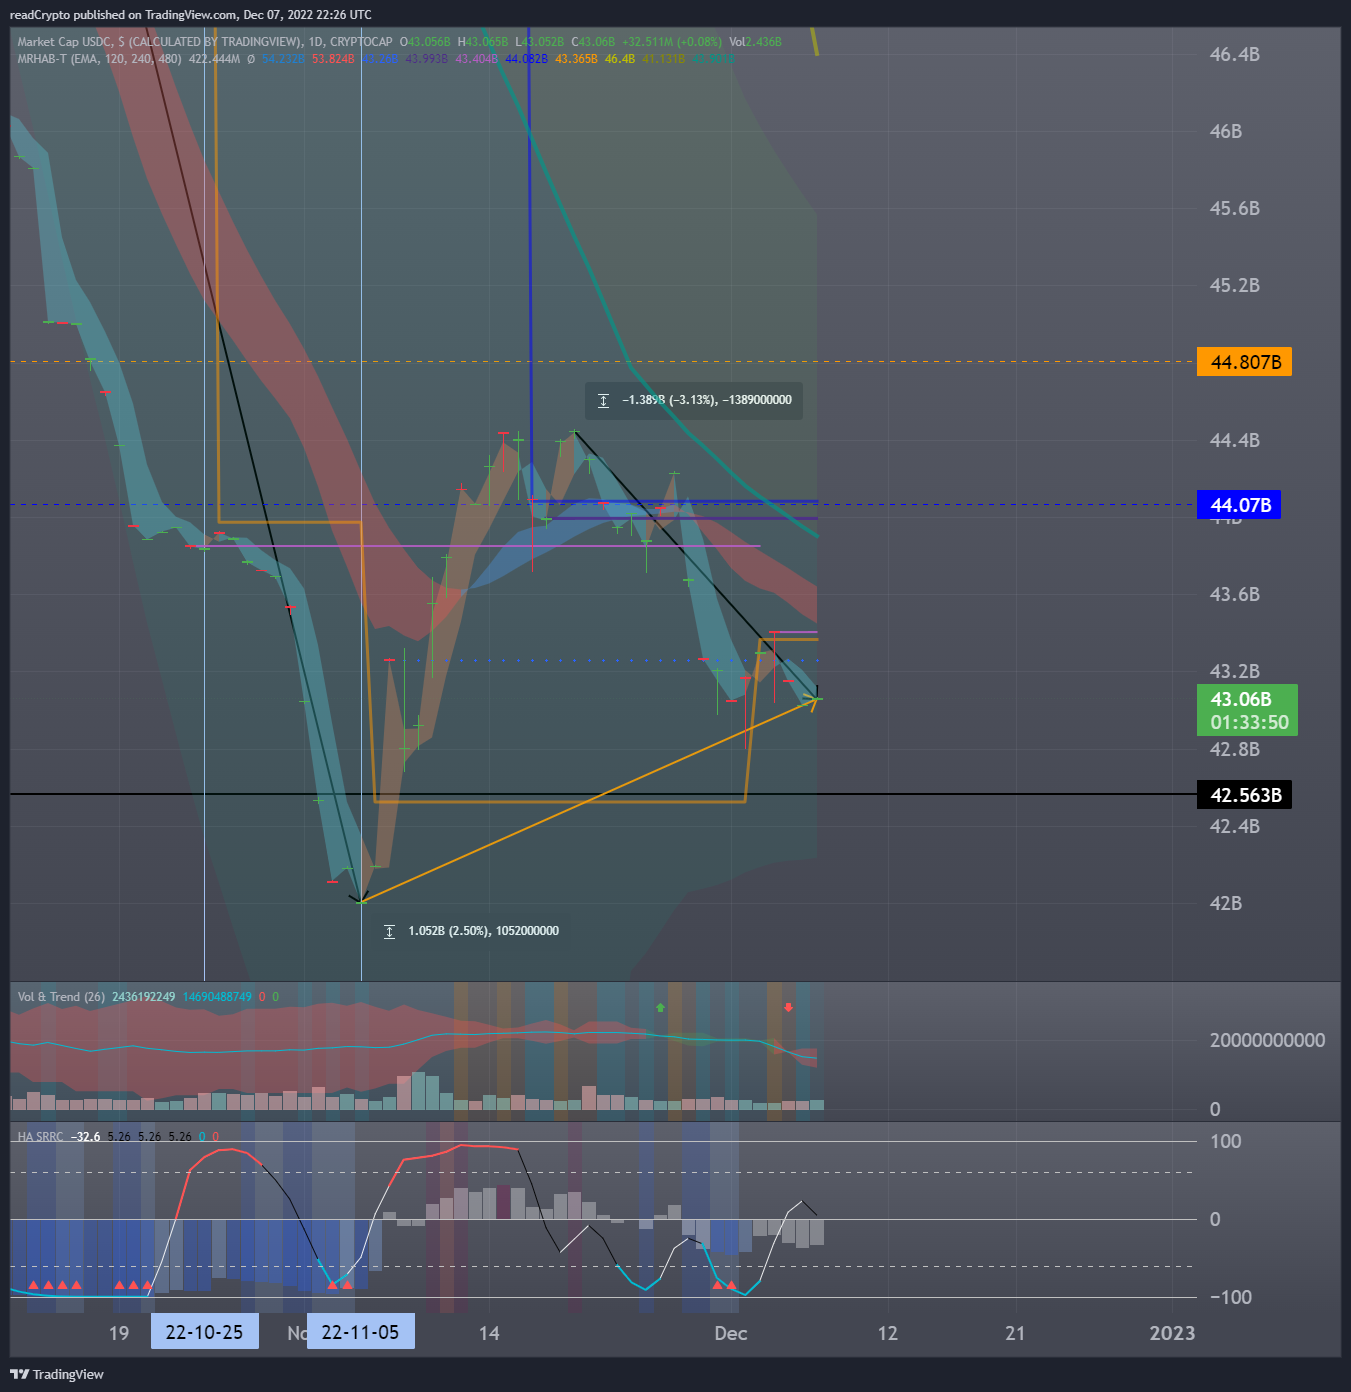Click the 100 level on oscillator axis
Screen dimensions: 1351x1392
click(1226, 1141)
